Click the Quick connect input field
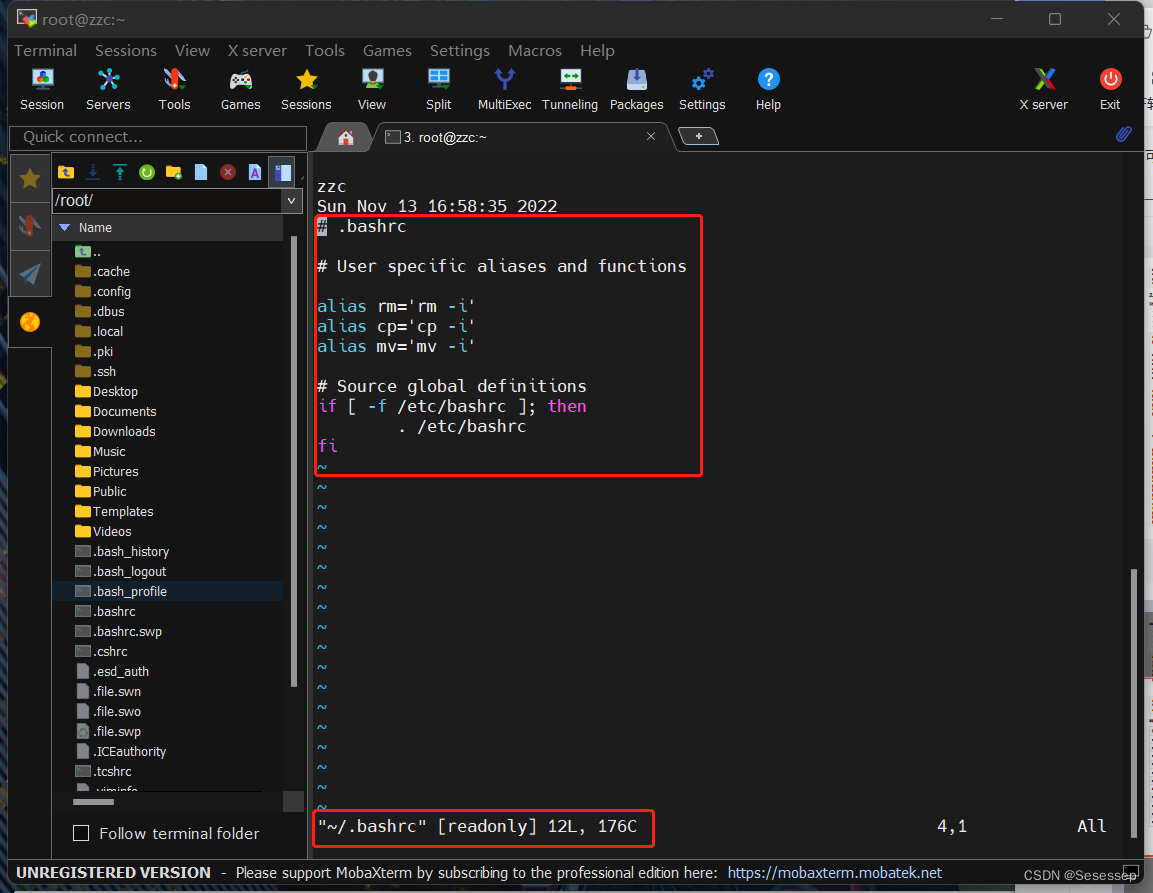1153x893 pixels. (157, 138)
